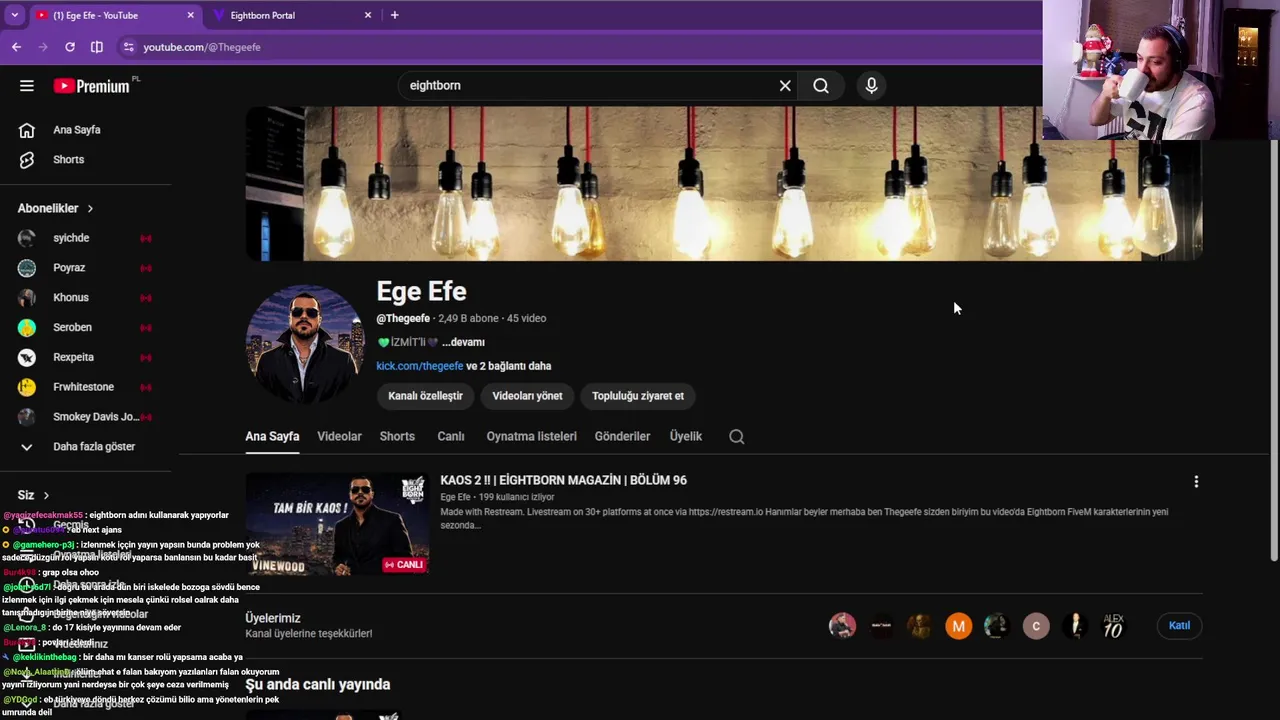This screenshot has height=720, width=1280.
Task: Click the page vertical scrollbar
Action: 1274,350
